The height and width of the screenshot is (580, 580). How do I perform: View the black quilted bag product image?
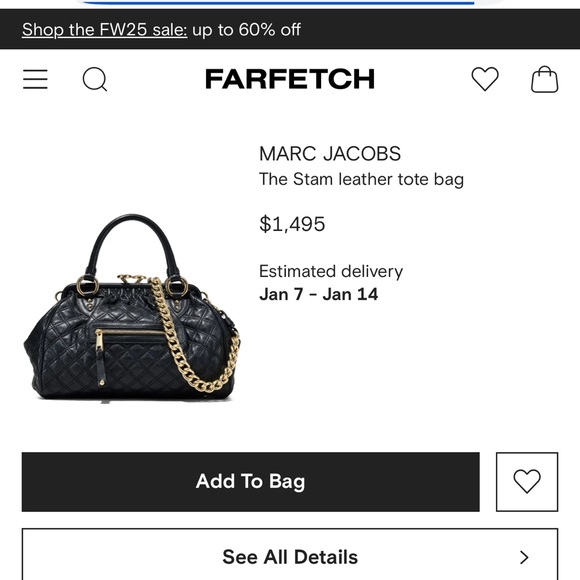click(131, 308)
